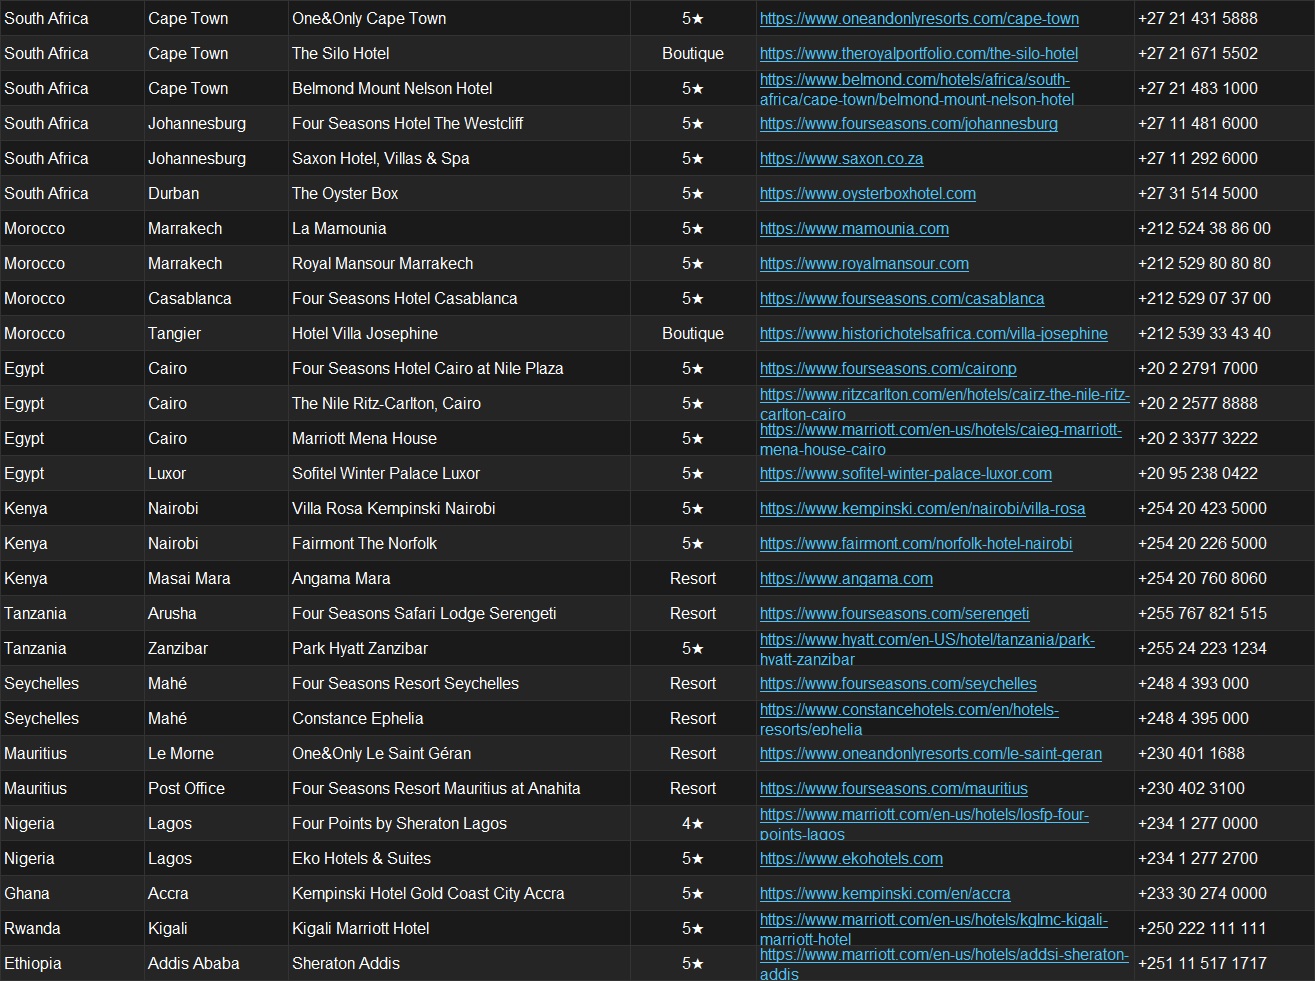Select the 'Ethiopia' country cell
Viewport: 1315px width, 981px height.
tap(72, 963)
